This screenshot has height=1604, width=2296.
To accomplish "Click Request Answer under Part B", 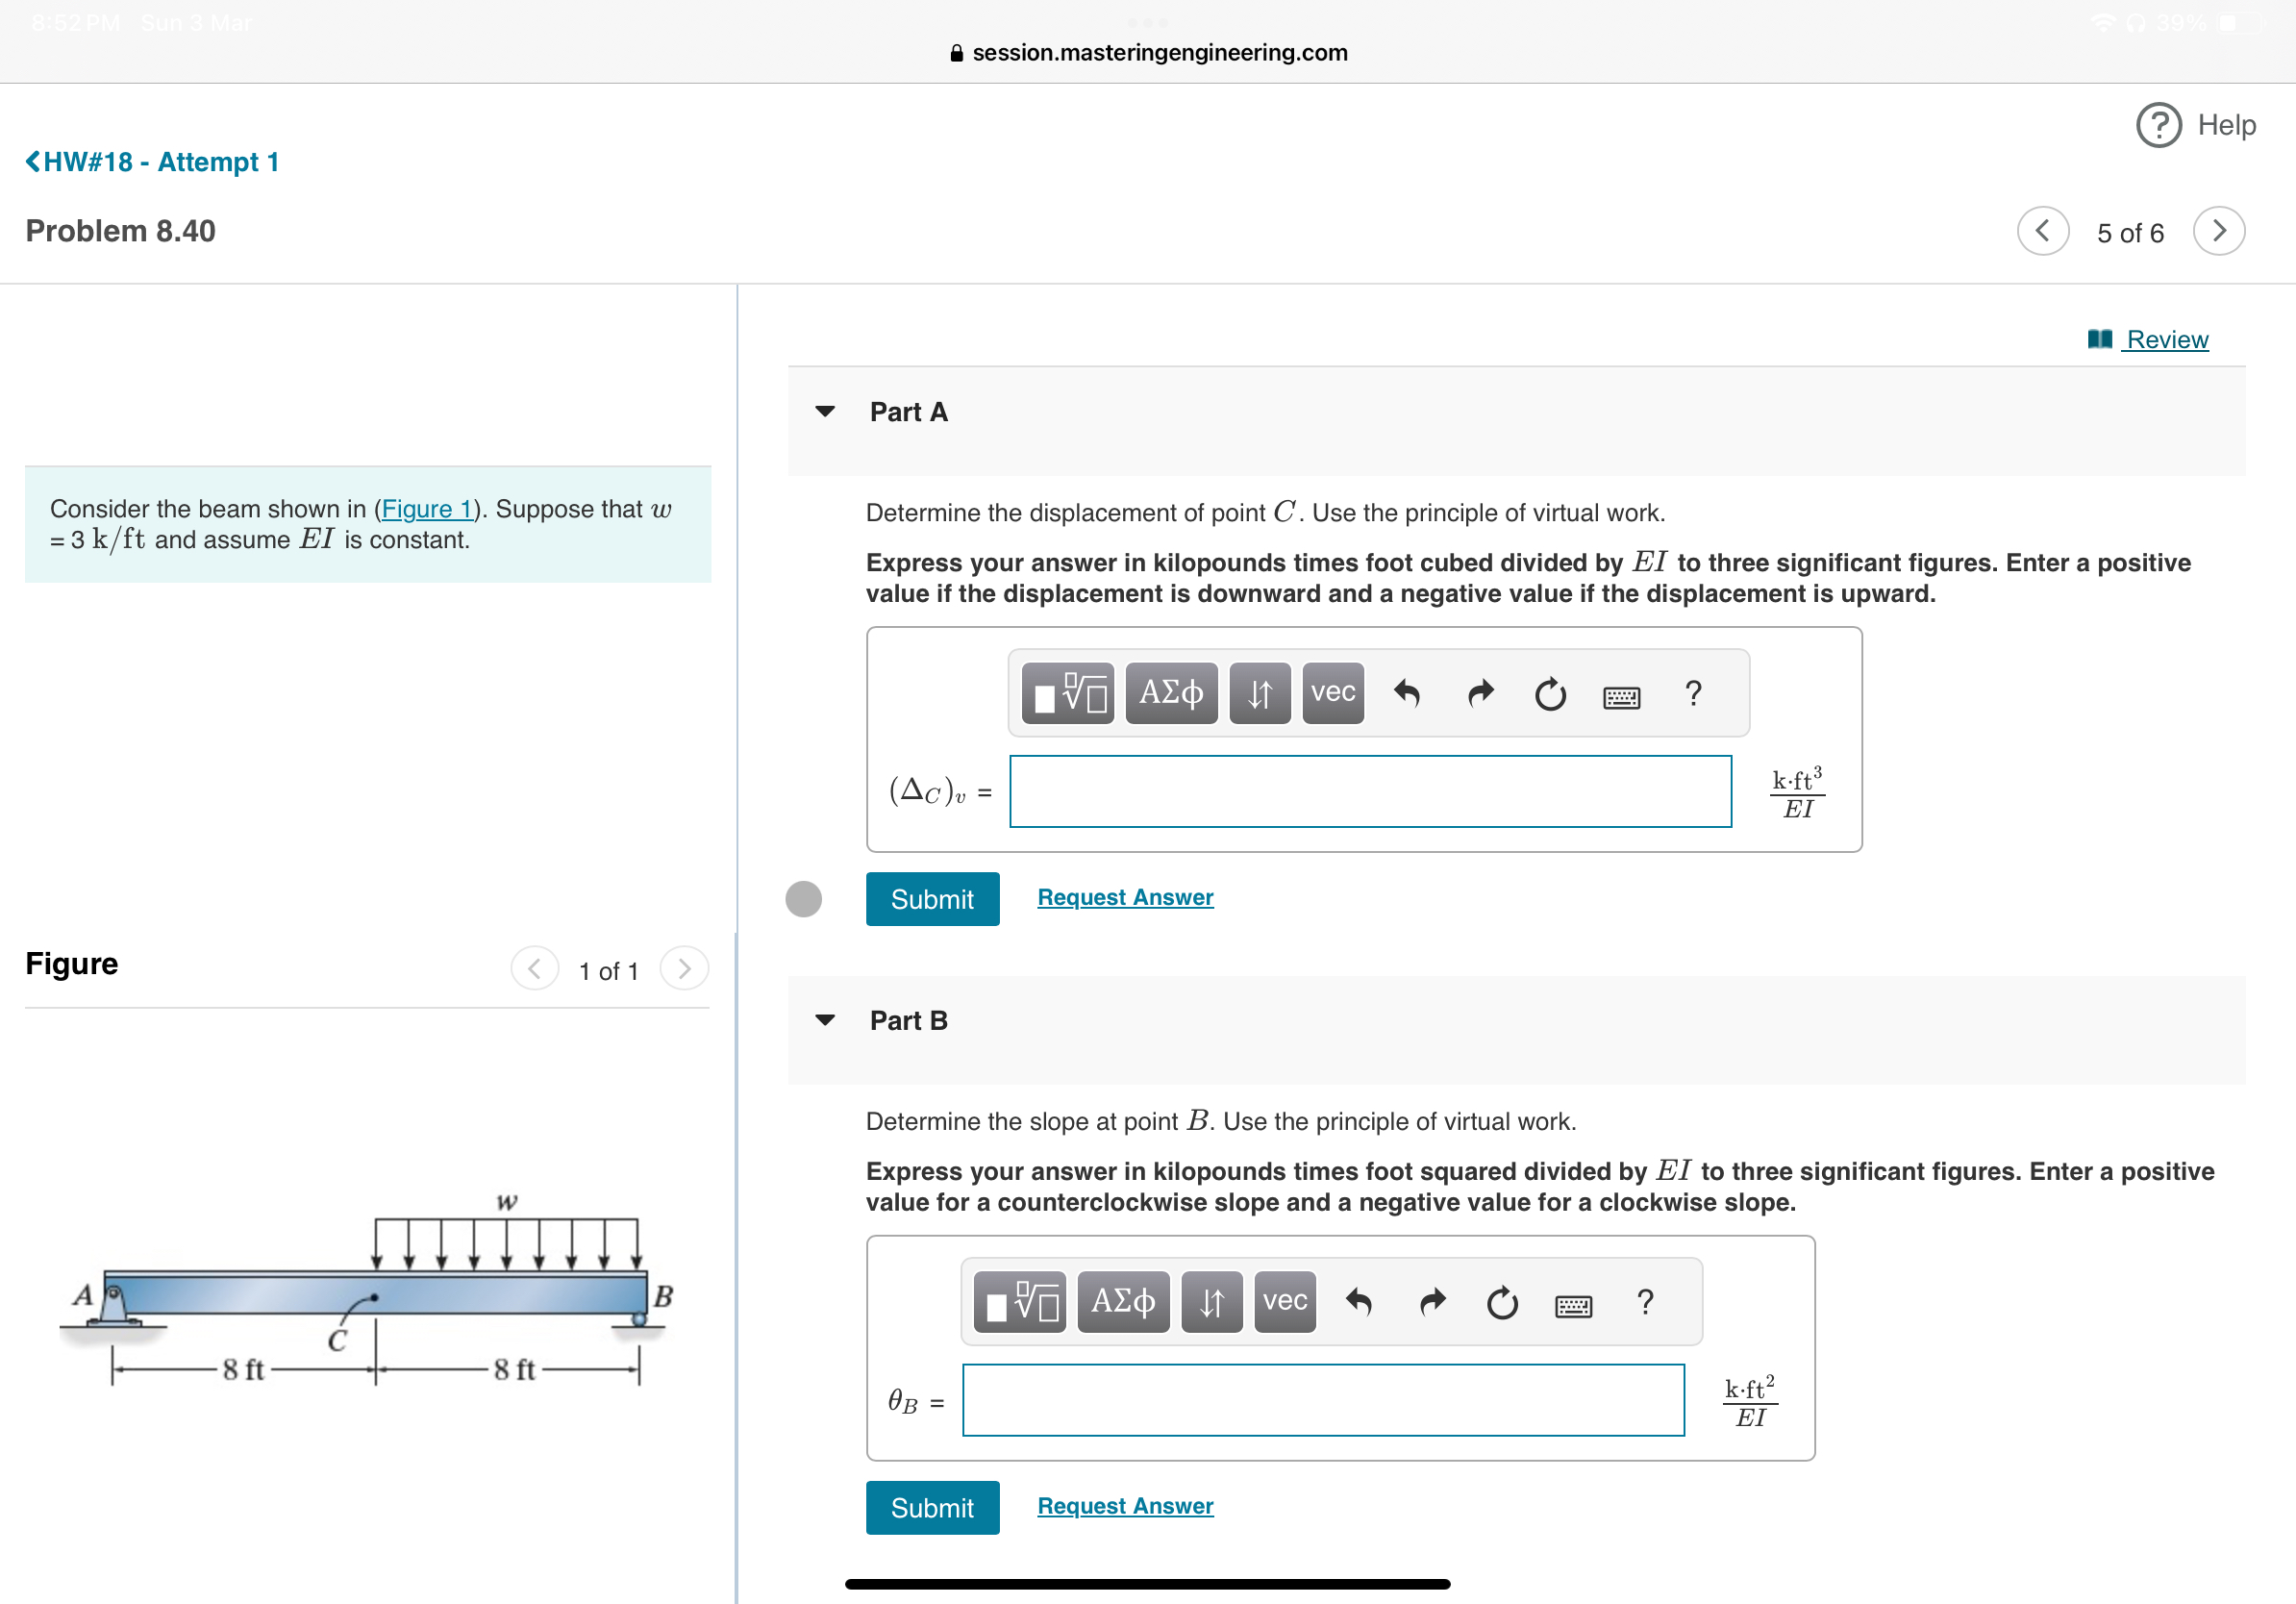I will point(1124,1505).
